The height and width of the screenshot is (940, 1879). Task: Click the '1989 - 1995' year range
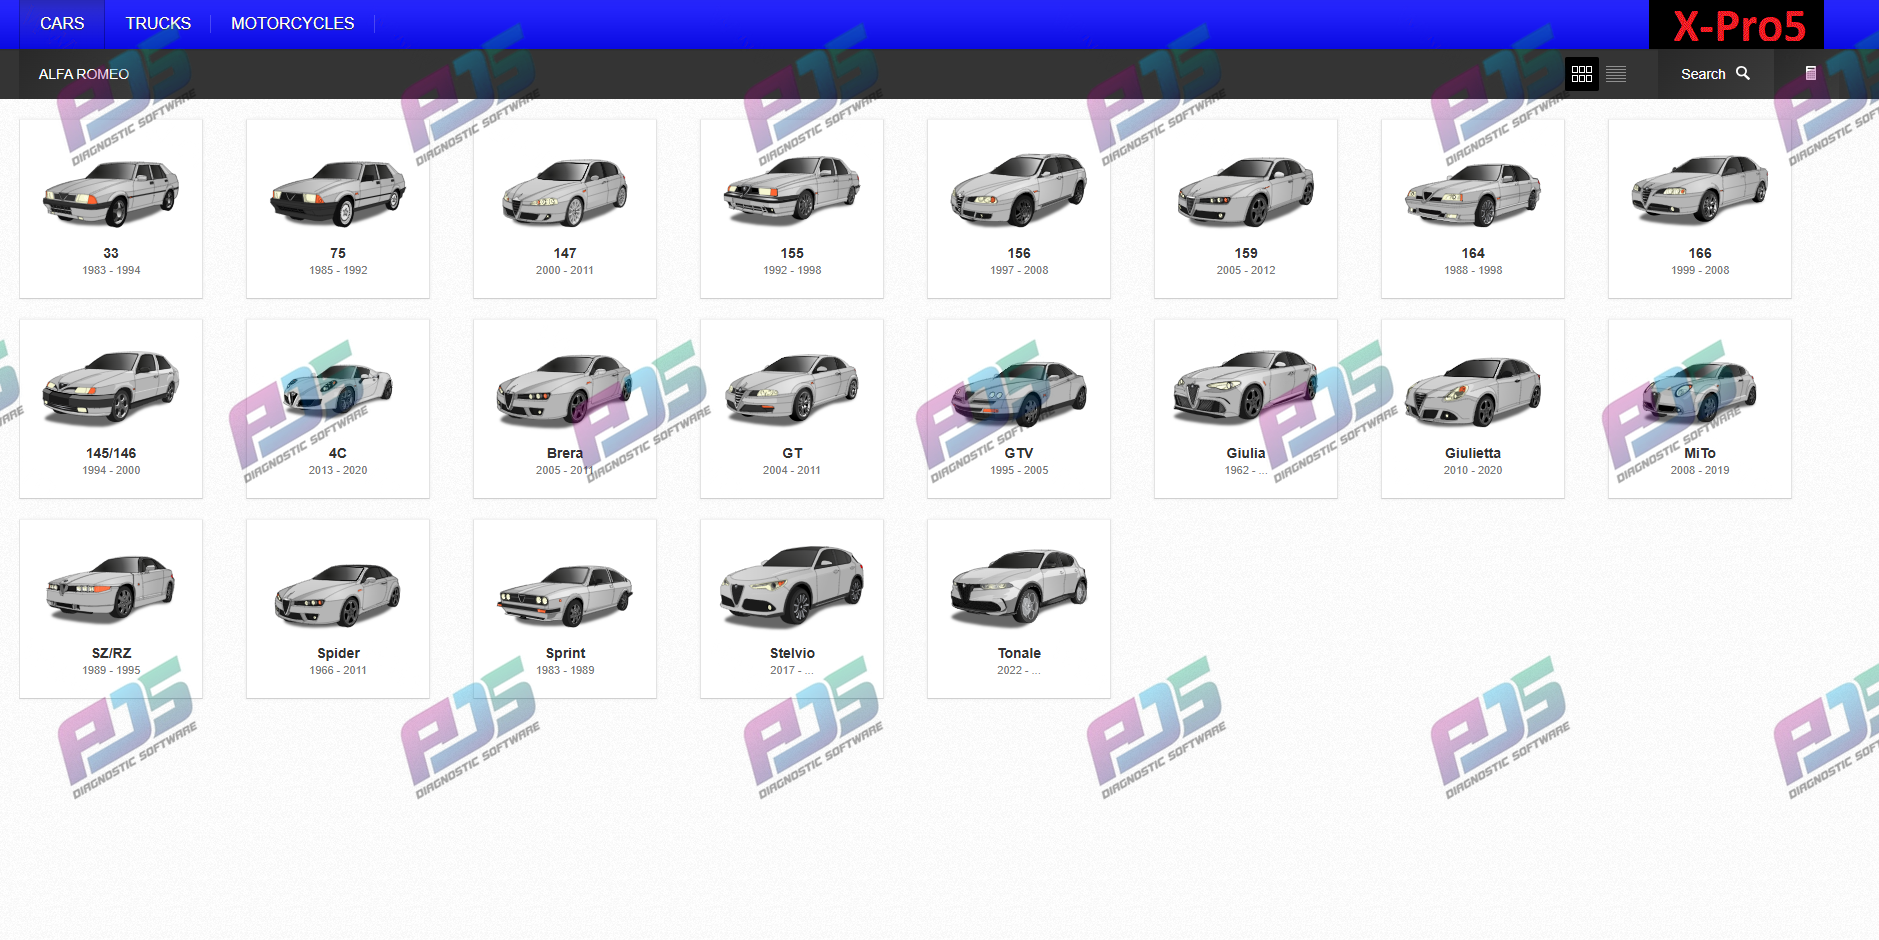click(111, 670)
